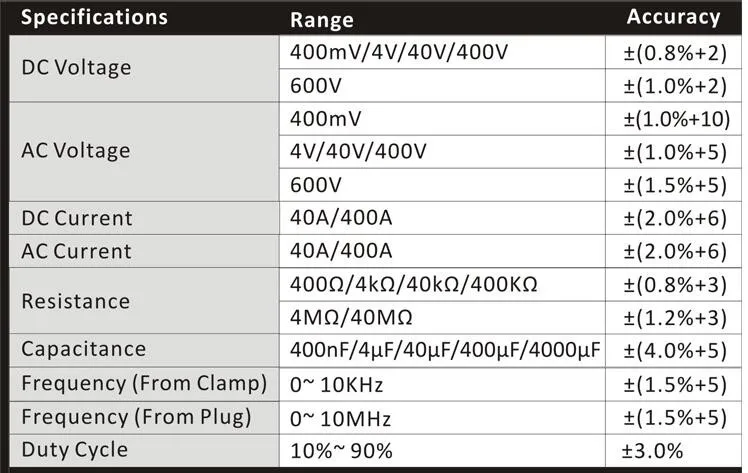Select the Duty Cycle row label
Screen dimensions: 748x473
tap(75, 449)
